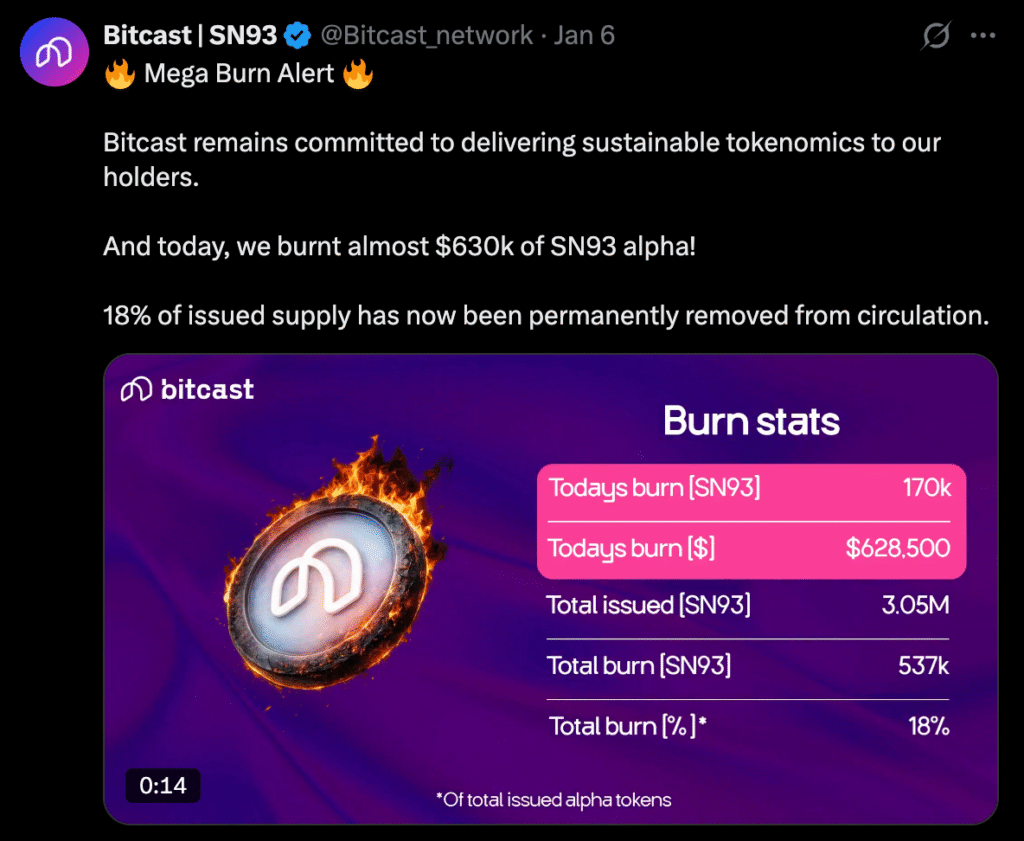Open the @Bitcast_network handle link
Image resolution: width=1024 pixels, height=841 pixels.
(x=427, y=36)
